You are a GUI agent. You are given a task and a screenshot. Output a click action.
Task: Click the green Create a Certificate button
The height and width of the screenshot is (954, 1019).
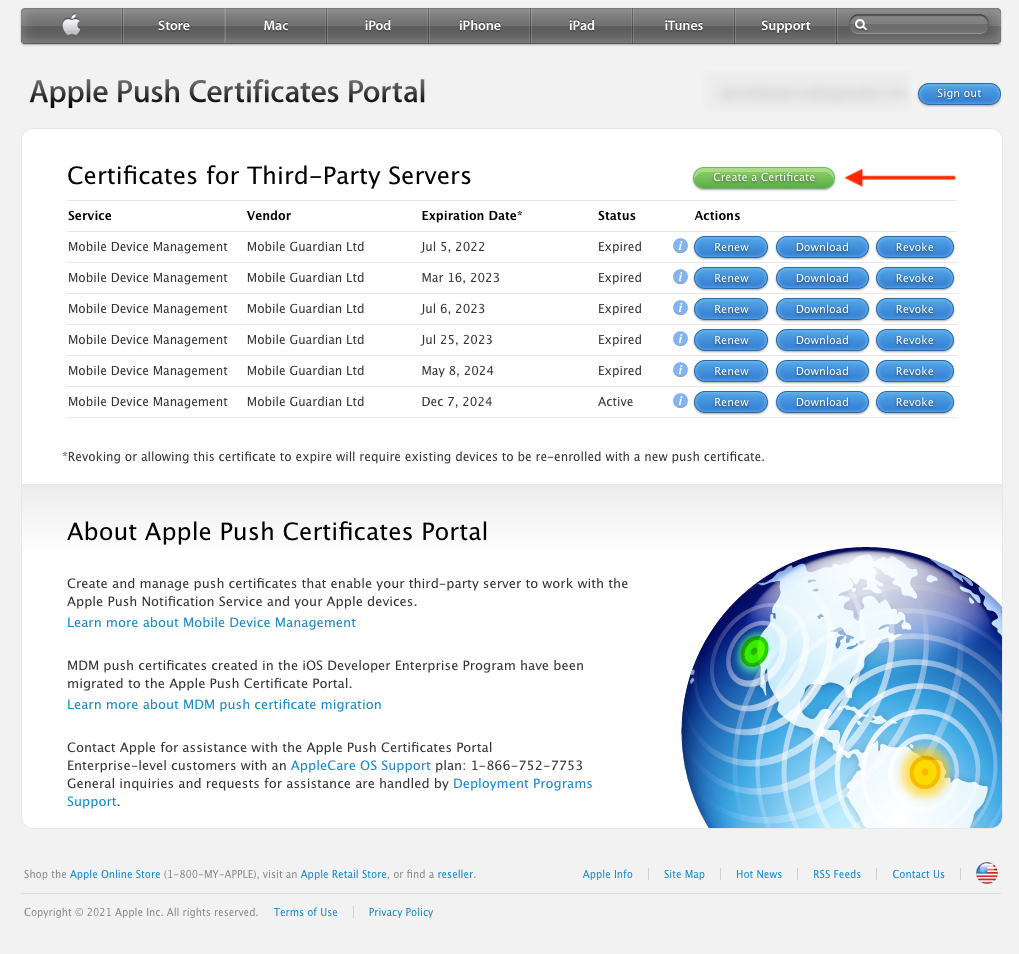(764, 177)
